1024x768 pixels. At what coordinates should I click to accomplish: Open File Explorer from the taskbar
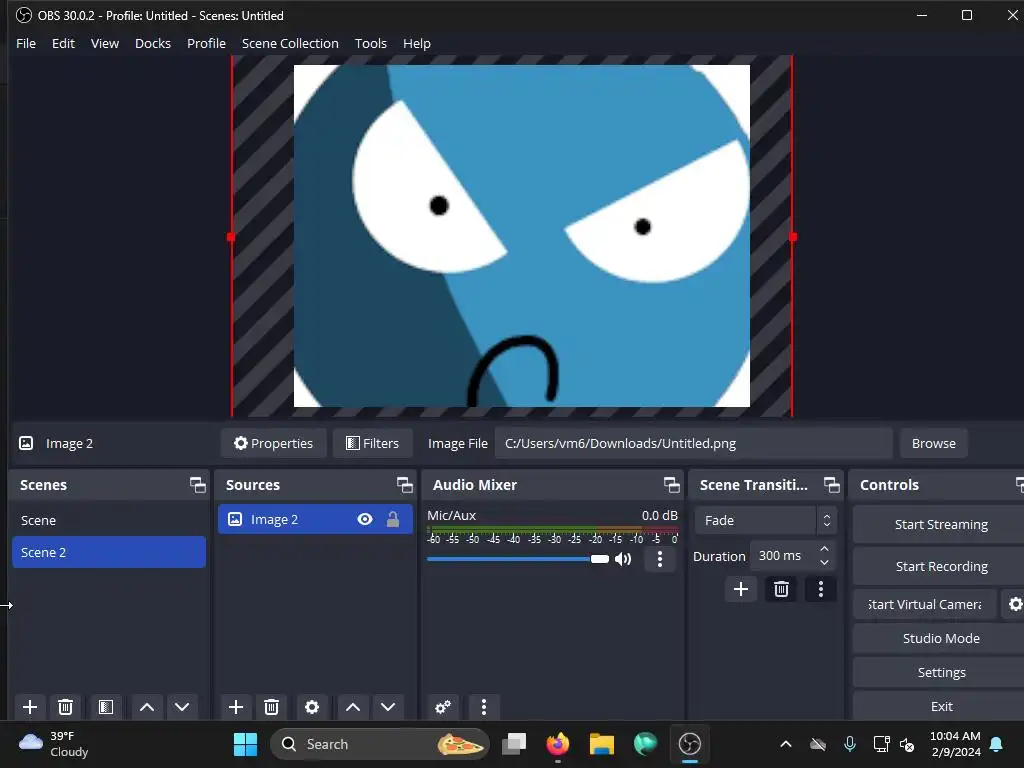[x=601, y=744]
